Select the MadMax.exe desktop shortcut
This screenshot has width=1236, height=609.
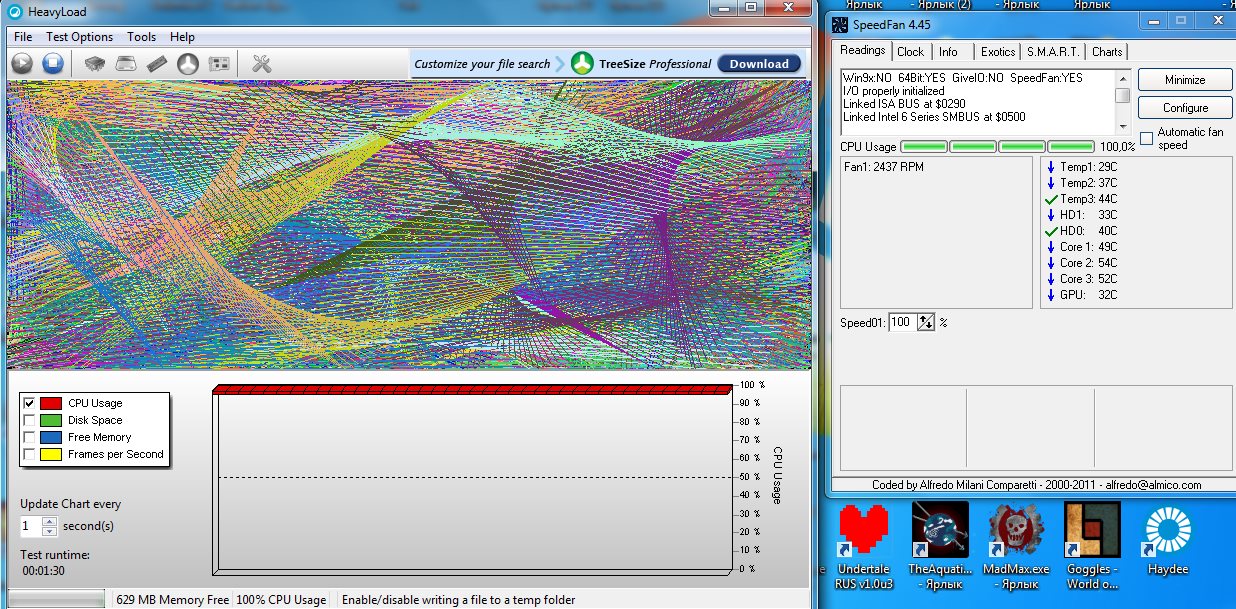(1018, 545)
